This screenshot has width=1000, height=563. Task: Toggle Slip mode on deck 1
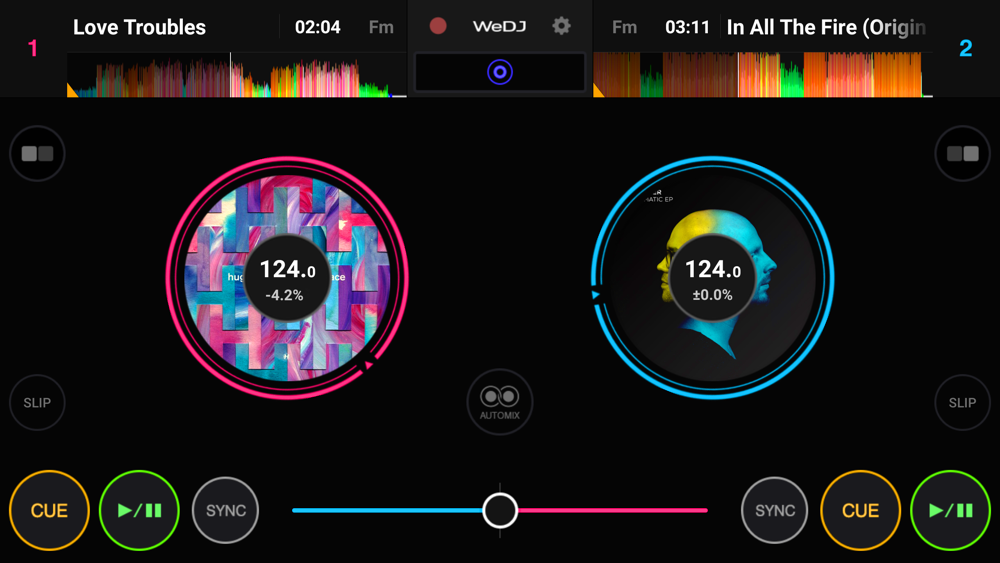pyautogui.click(x=37, y=402)
